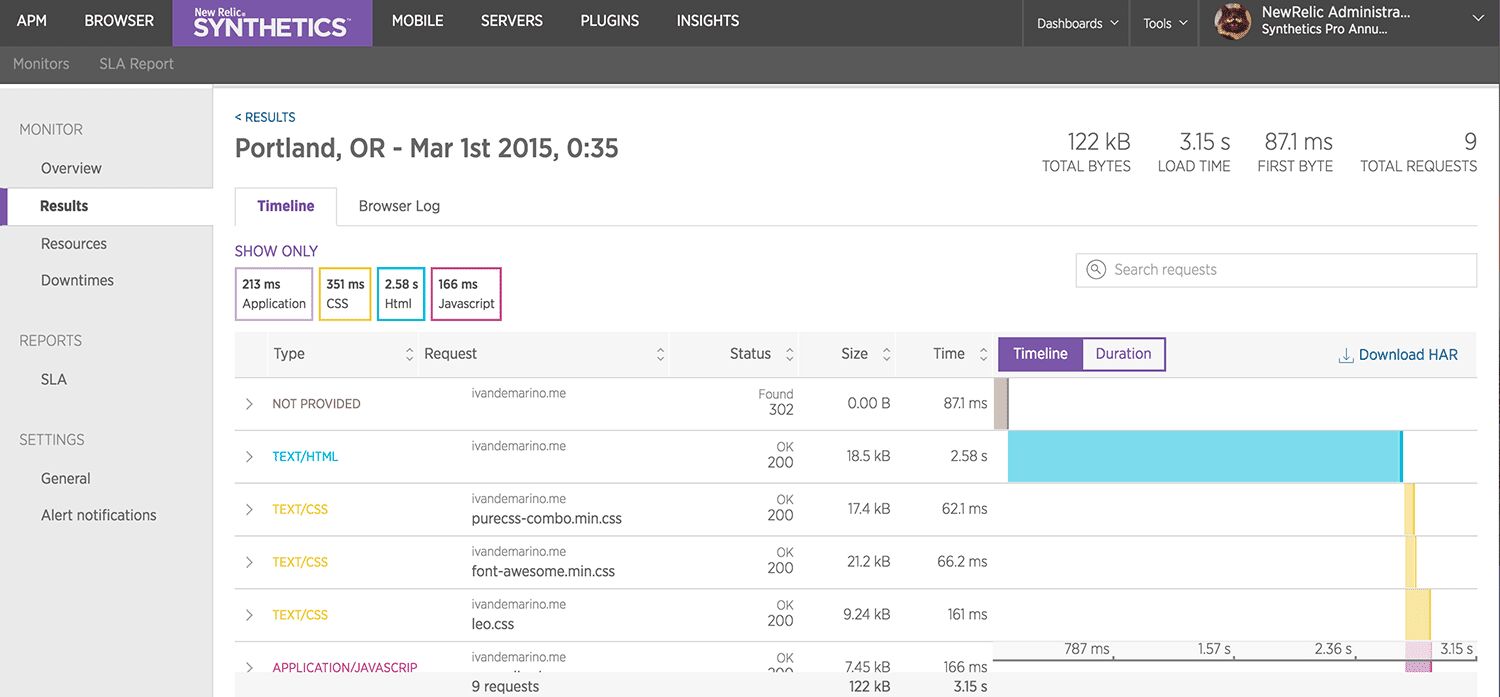
Task: Click the 9.24 kB size cell
Action: 867,615
